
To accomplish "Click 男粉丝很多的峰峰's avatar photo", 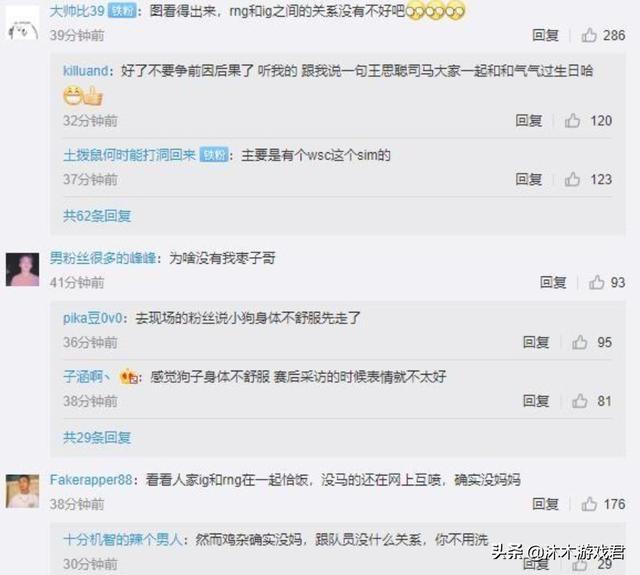I will click(22, 269).
